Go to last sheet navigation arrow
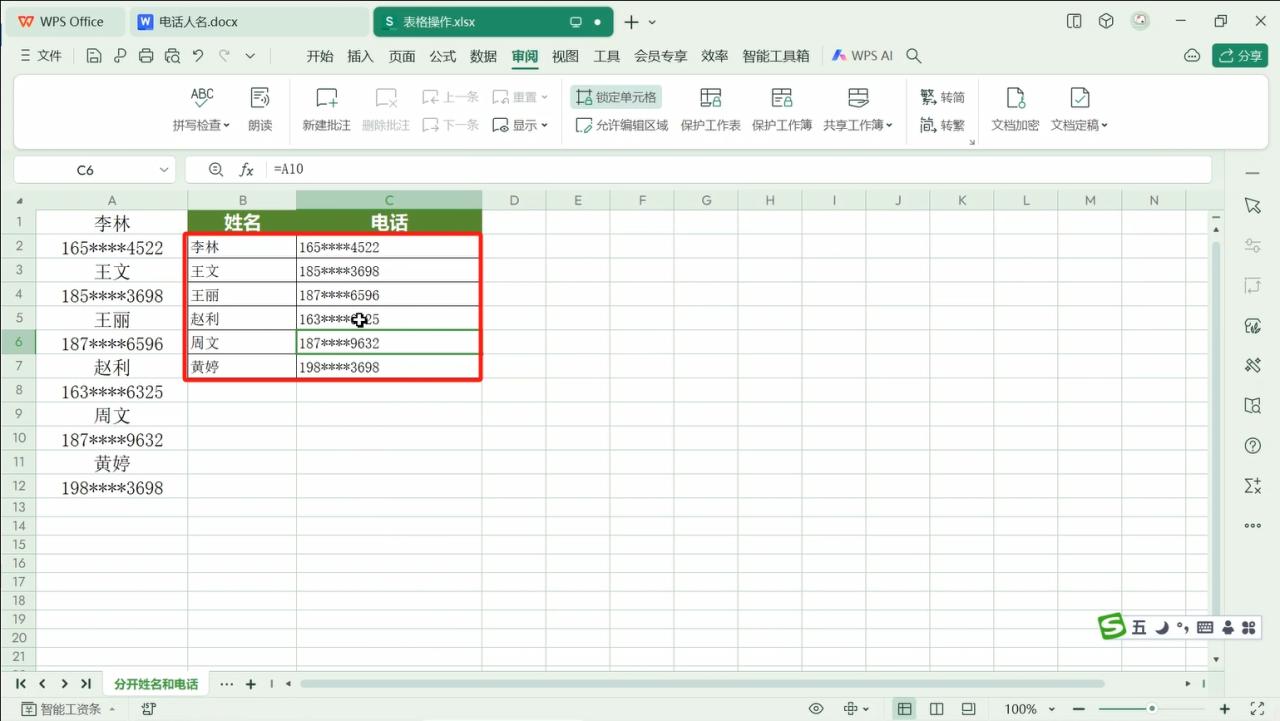 pos(86,684)
